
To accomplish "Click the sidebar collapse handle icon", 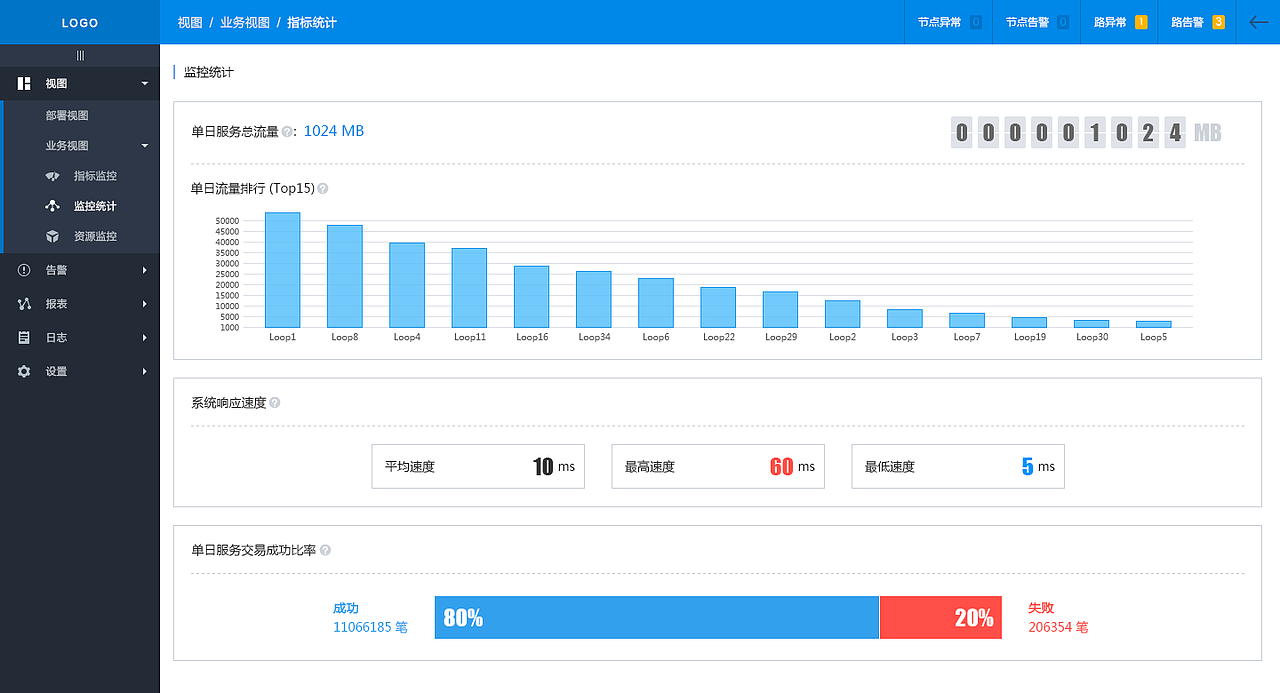I will [80, 55].
